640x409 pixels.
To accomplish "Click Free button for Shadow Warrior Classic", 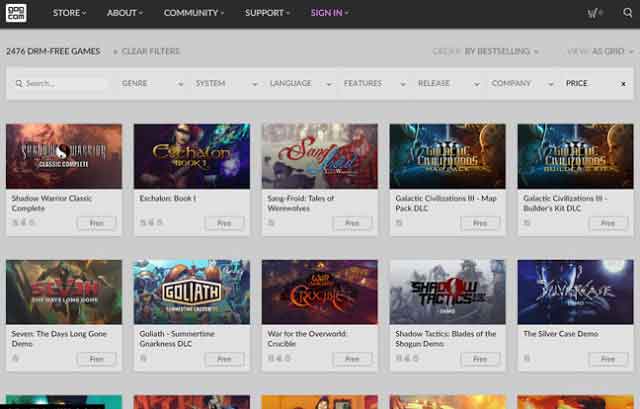I will pos(96,223).
